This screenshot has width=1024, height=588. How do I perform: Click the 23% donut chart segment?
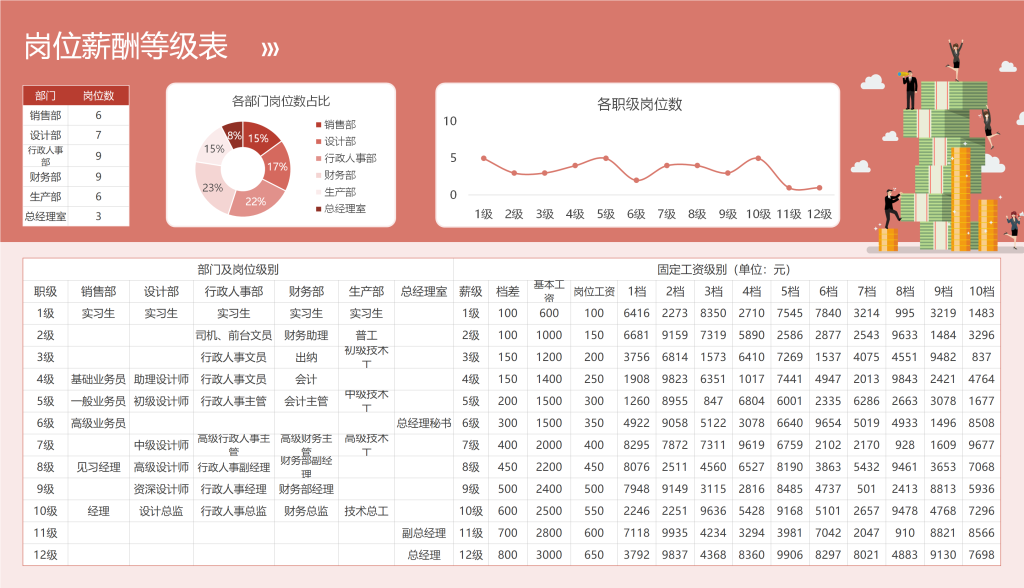pyautogui.click(x=212, y=188)
